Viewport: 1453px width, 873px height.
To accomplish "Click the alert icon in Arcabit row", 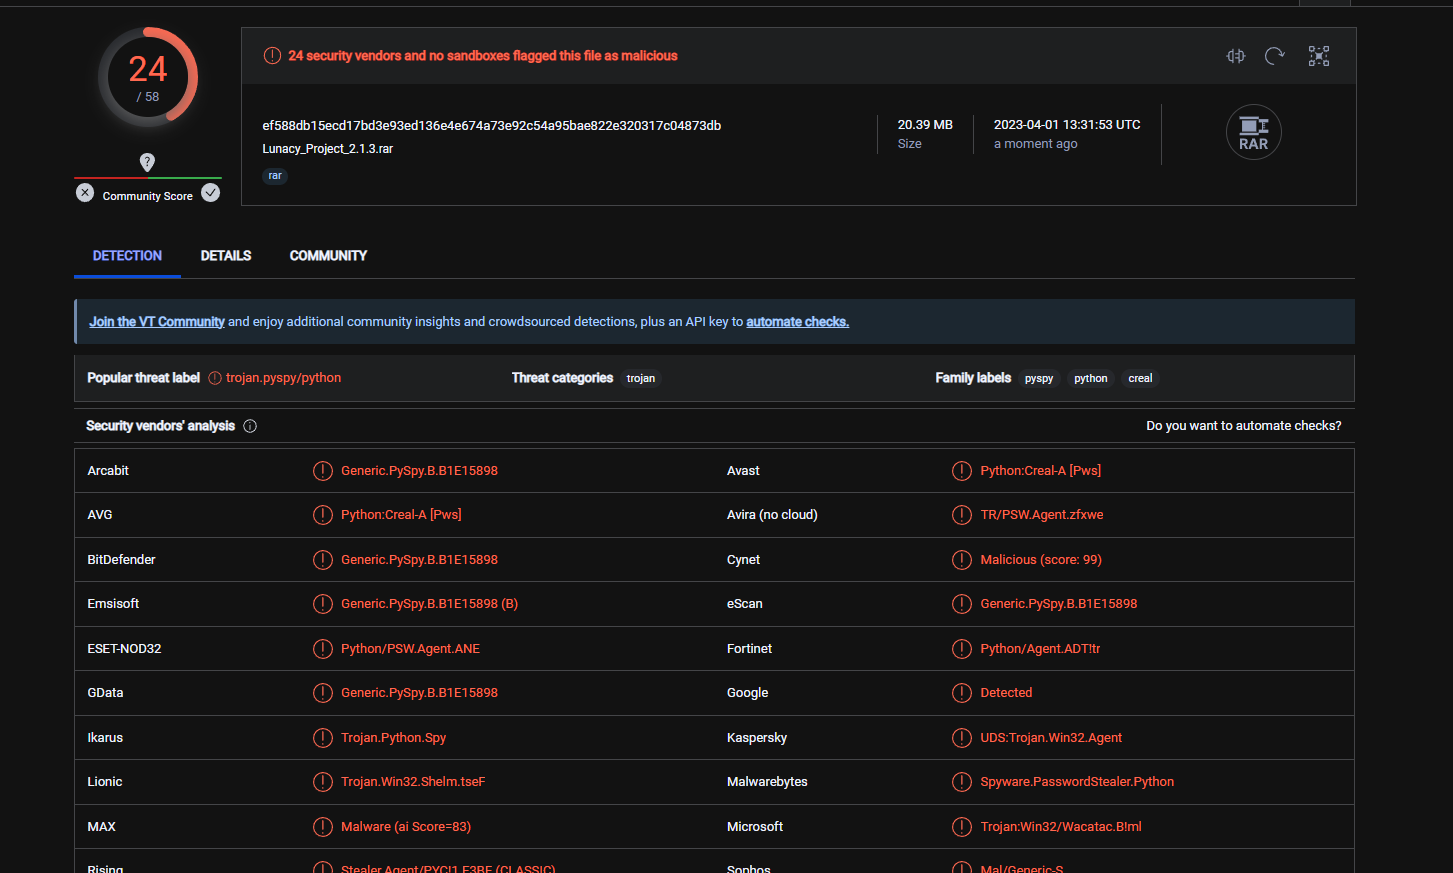I will pos(323,471).
